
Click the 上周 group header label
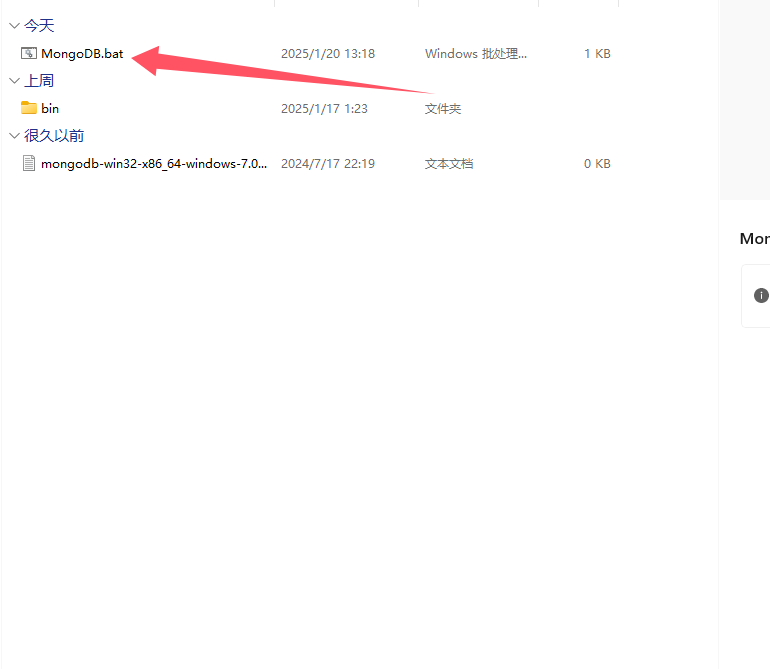39,80
